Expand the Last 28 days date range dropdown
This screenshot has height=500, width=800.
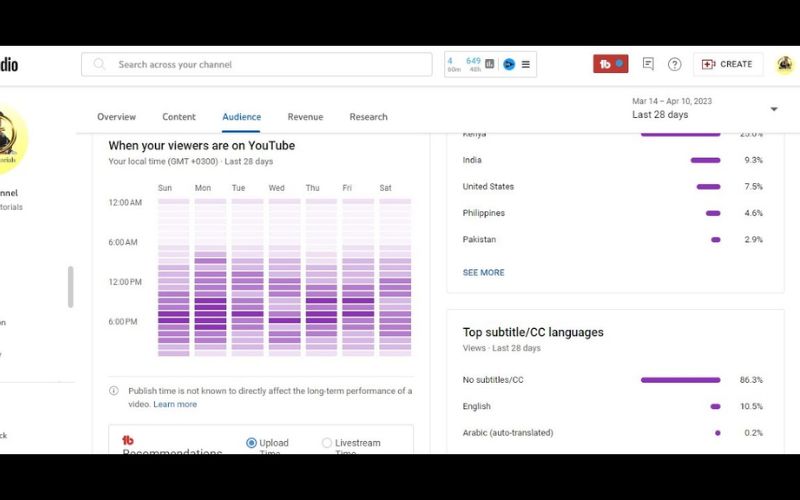(x=773, y=109)
